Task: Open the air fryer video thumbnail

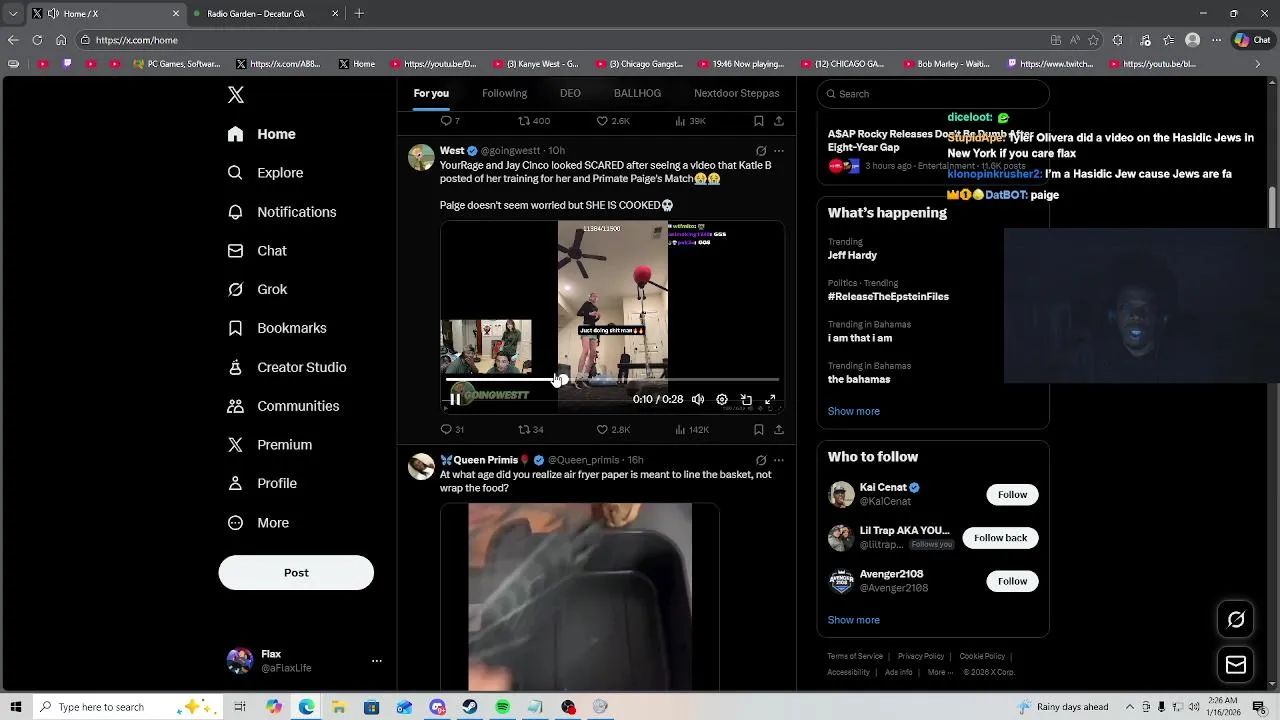Action: [580, 597]
